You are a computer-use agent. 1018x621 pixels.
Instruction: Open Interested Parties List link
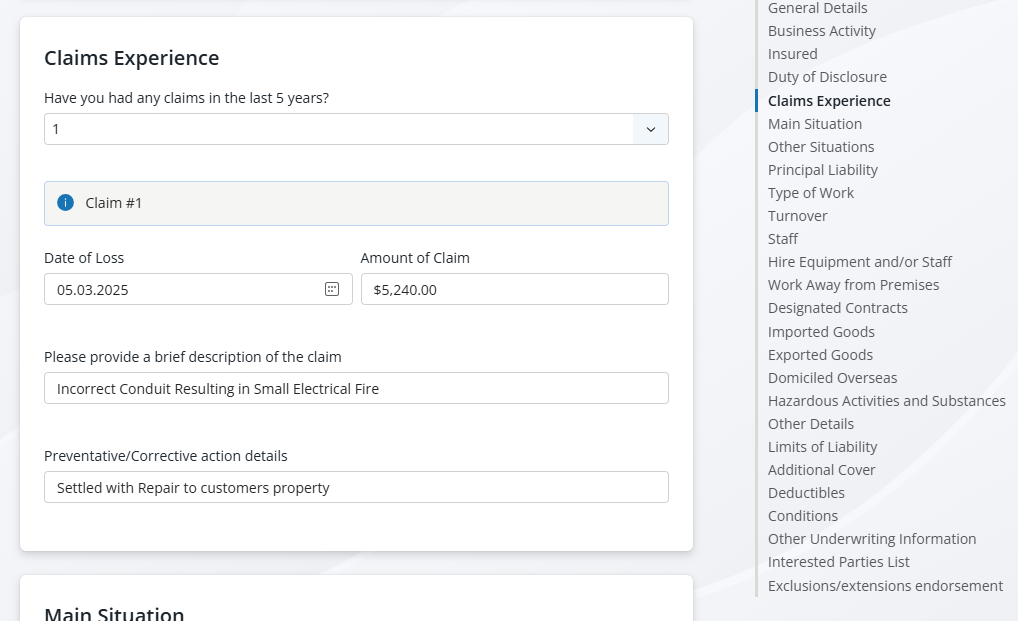pos(838,562)
